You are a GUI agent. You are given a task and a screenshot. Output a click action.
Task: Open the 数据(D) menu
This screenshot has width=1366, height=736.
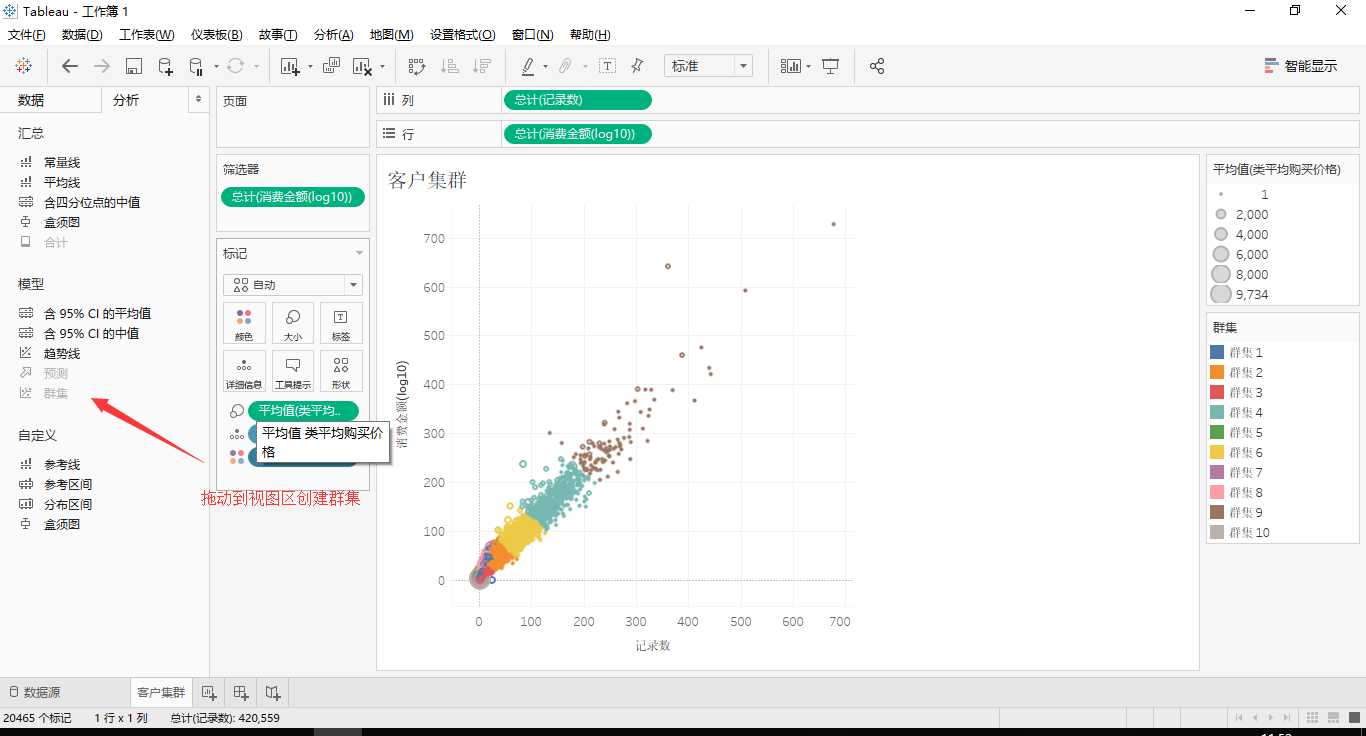point(82,34)
